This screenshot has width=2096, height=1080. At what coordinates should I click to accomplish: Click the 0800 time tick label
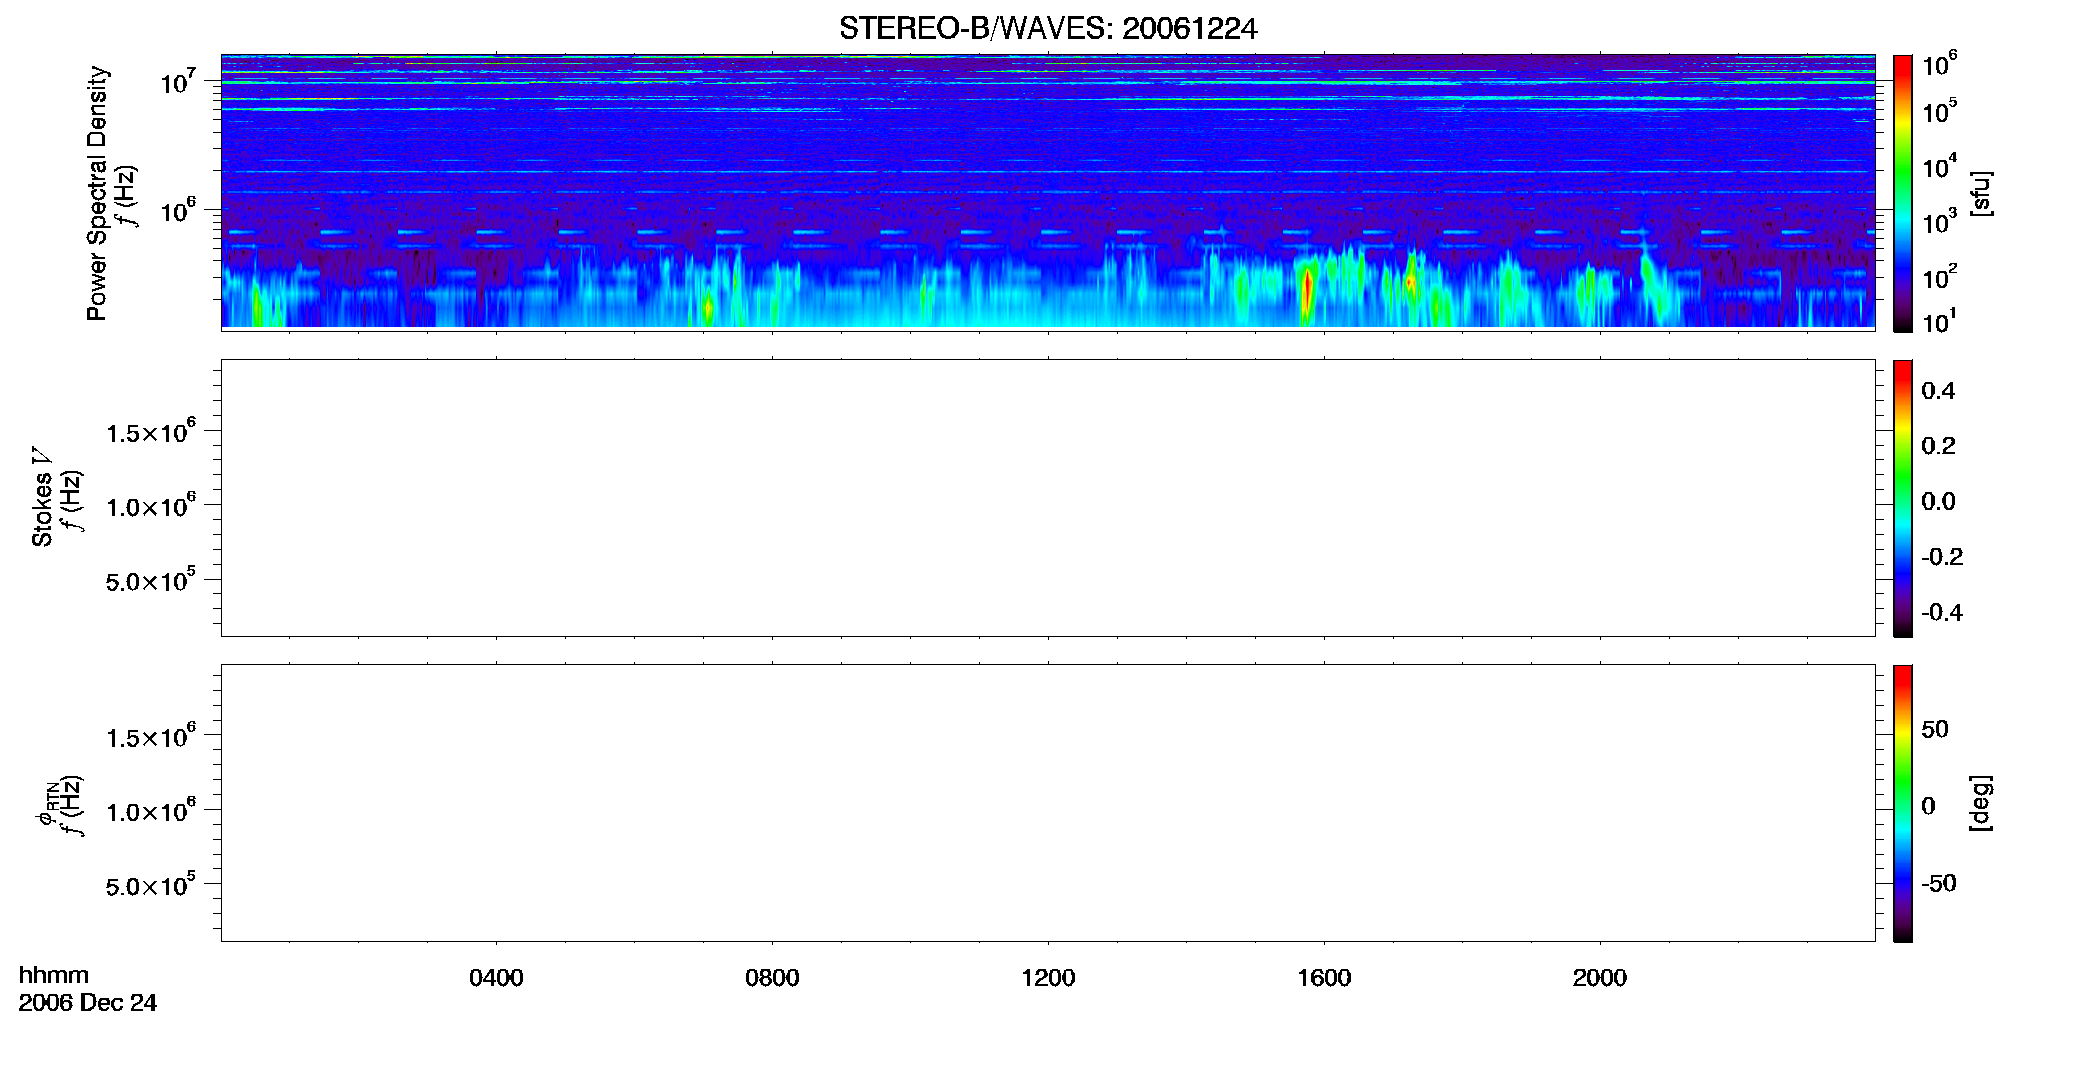pos(772,978)
